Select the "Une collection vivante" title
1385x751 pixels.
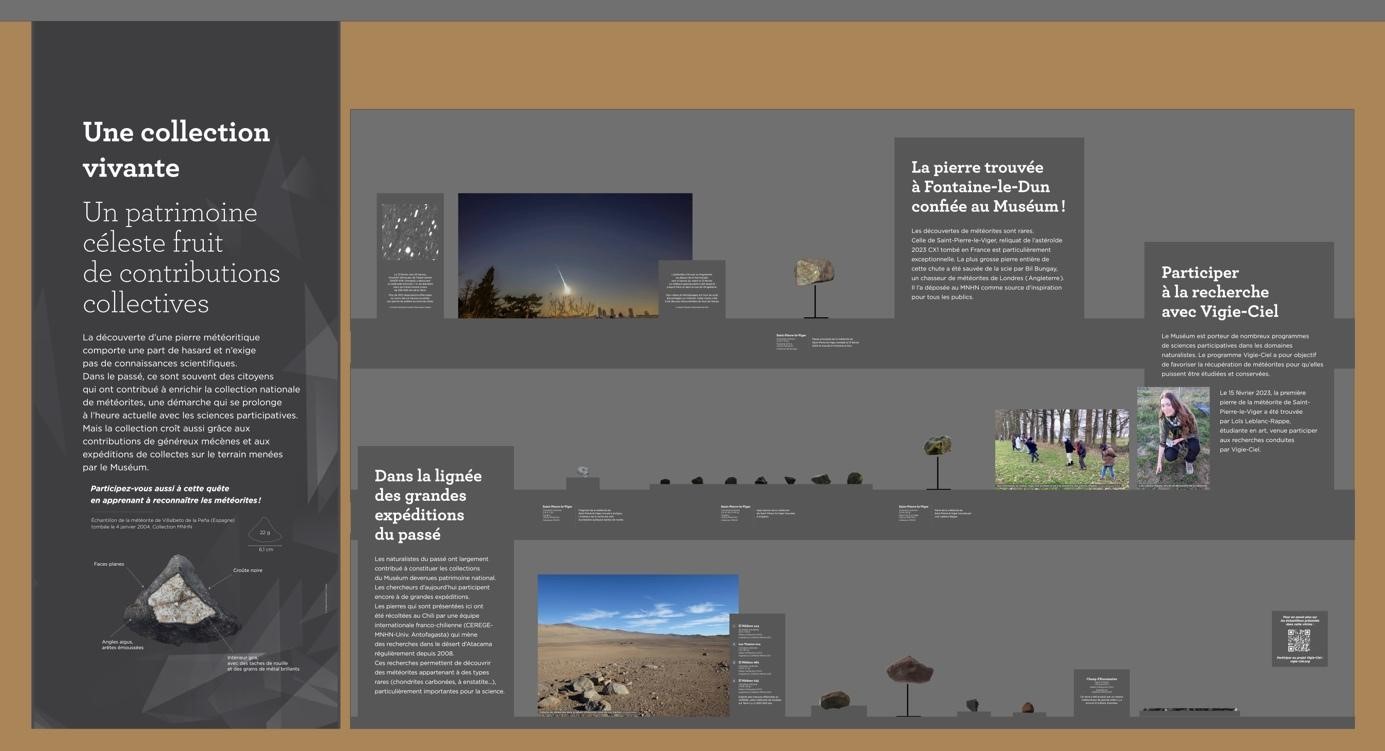coord(176,149)
